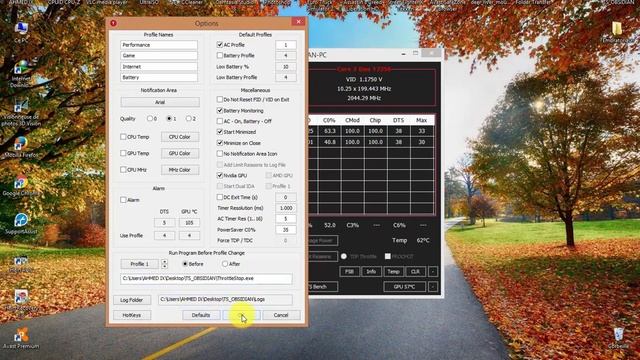Click the ThrottleStop.exe program path field
This screenshot has width=640, height=360.
coord(206,278)
